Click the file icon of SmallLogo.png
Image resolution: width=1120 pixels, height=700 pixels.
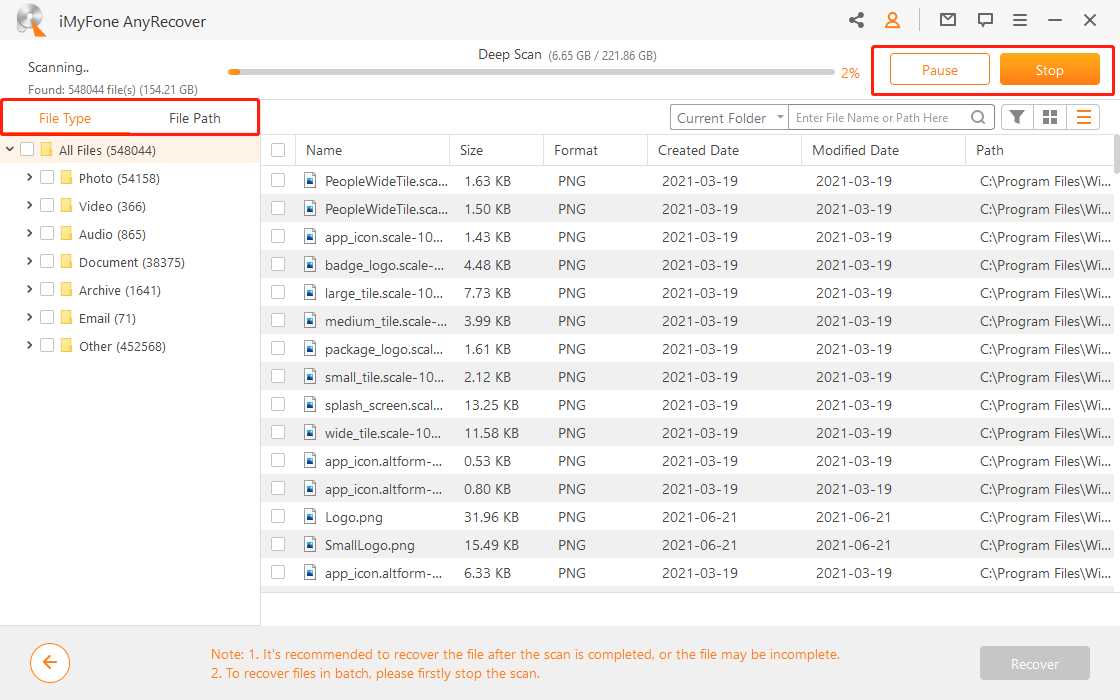(310, 544)
